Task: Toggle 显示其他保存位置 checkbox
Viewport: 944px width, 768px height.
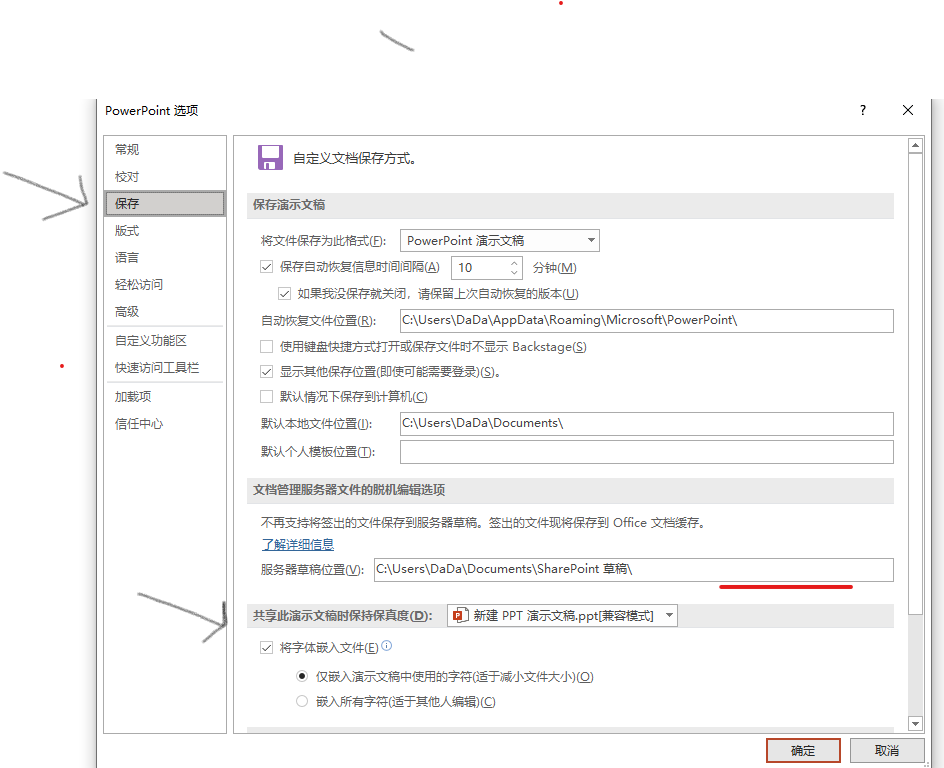Action: click(267, 371)
